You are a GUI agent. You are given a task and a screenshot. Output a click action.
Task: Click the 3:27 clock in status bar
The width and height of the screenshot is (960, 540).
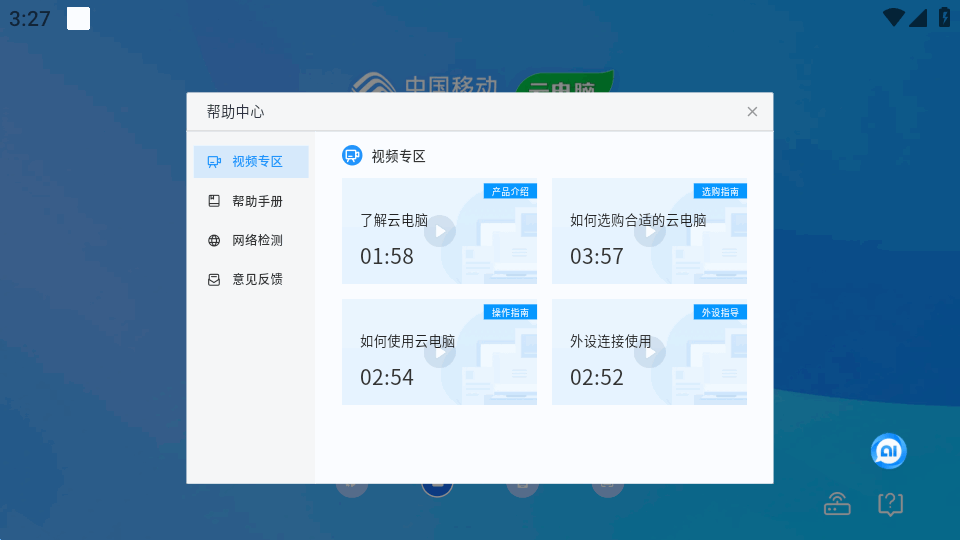pyautogui.click(x=29, y=19)
